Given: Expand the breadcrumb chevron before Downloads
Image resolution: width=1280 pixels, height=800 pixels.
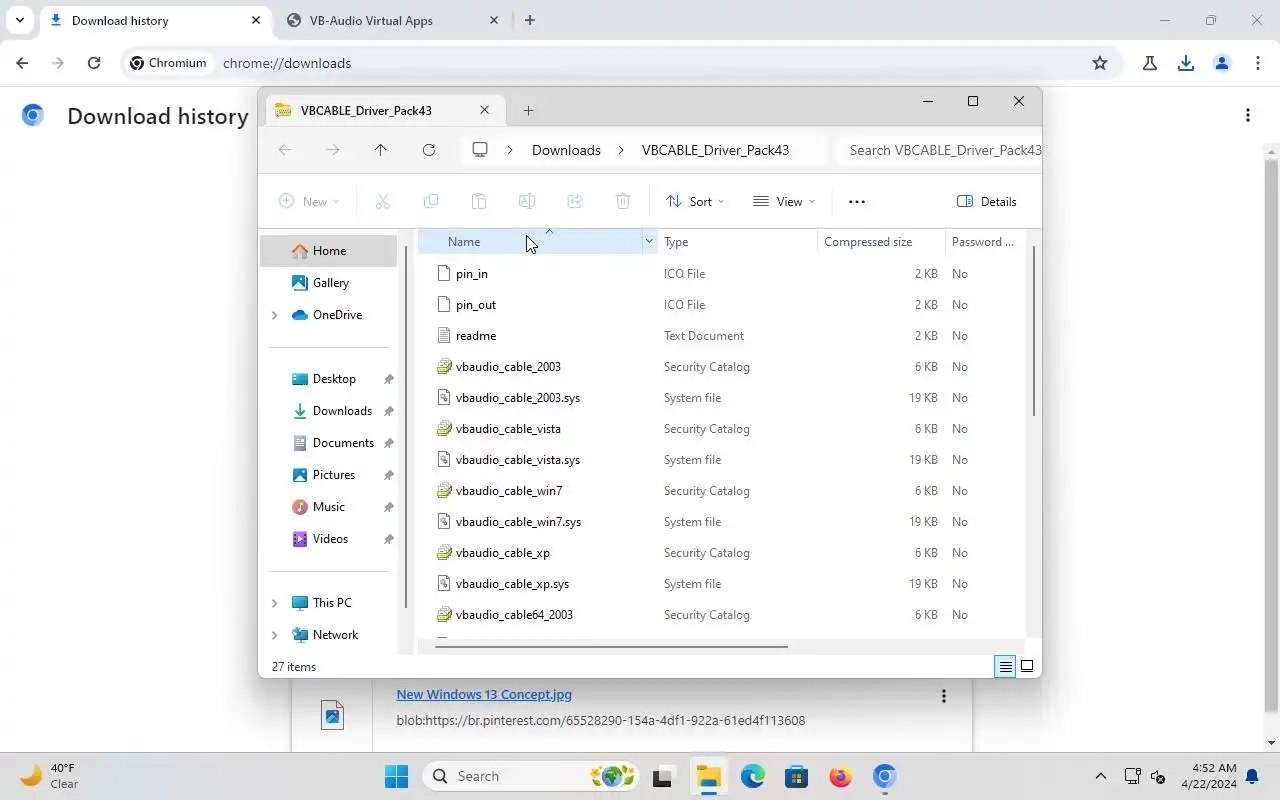Looking at the screenshot, I should click(x=510, y=150).
